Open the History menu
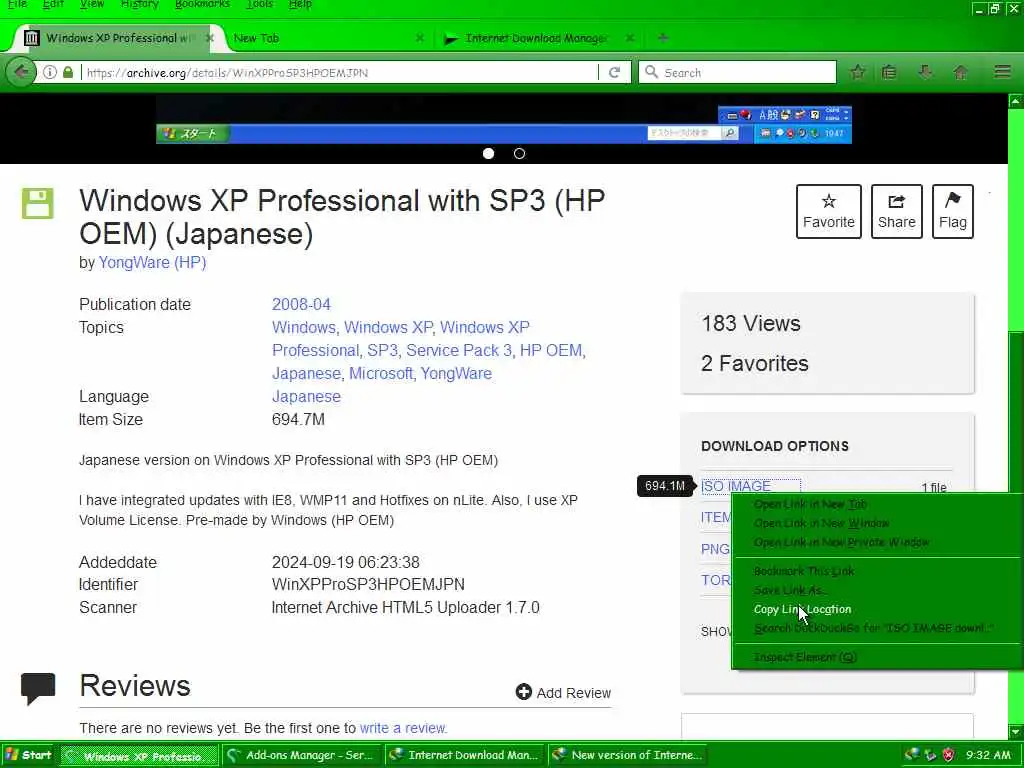The width and height of the screenshot is (1024, 768). point(140,5)
